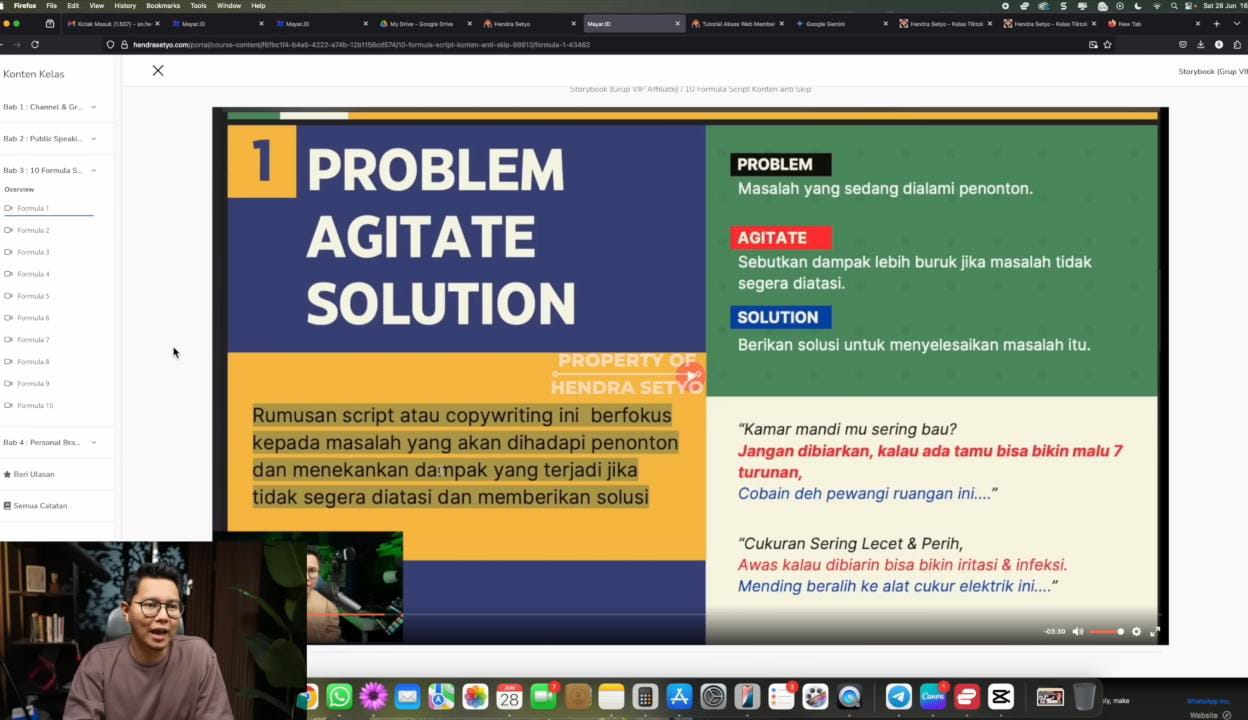Open Telegram from the Dock
This screenshot has width=1248, height=720.
[x=898, y=697]
